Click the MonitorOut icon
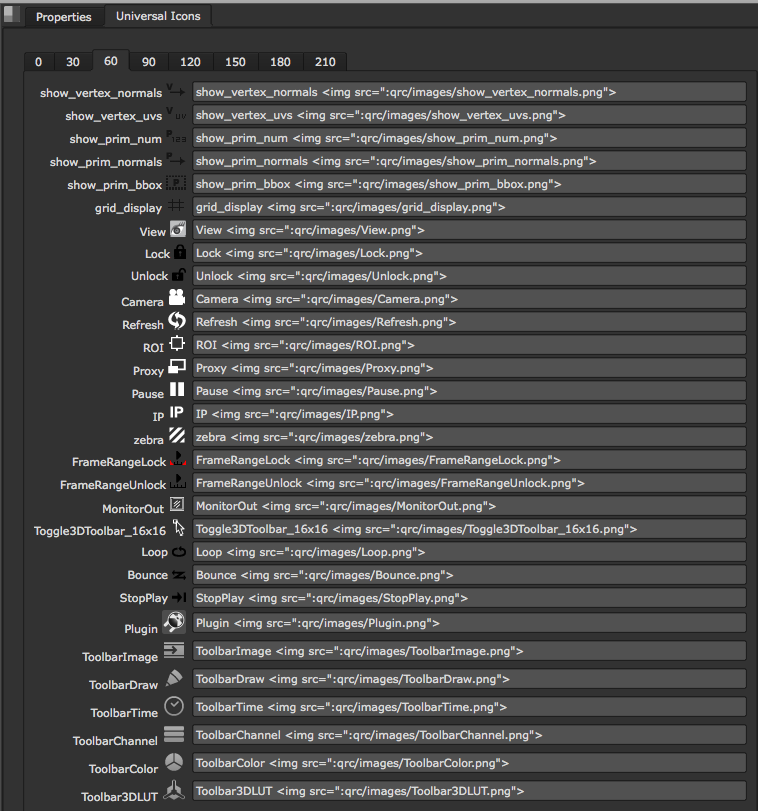Screen dimensions: 758x811 [x=177, y=504]
